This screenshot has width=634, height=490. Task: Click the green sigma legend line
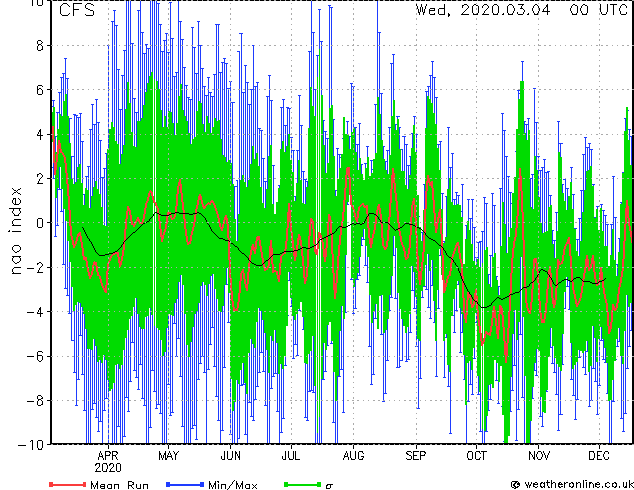click(x=302, y=484)
